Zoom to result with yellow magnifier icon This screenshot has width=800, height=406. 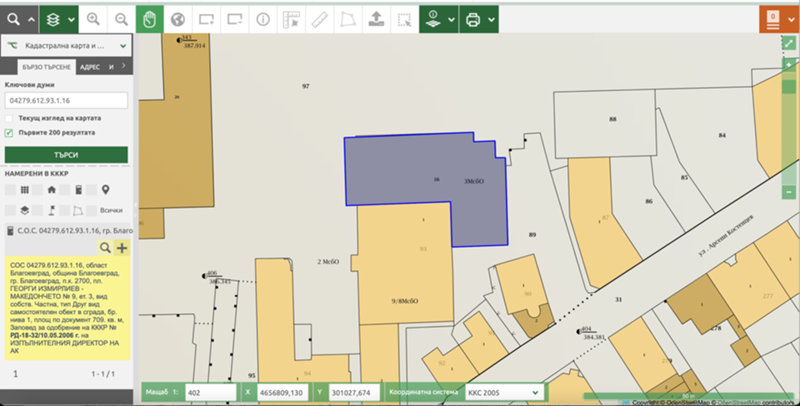(105, 247)
